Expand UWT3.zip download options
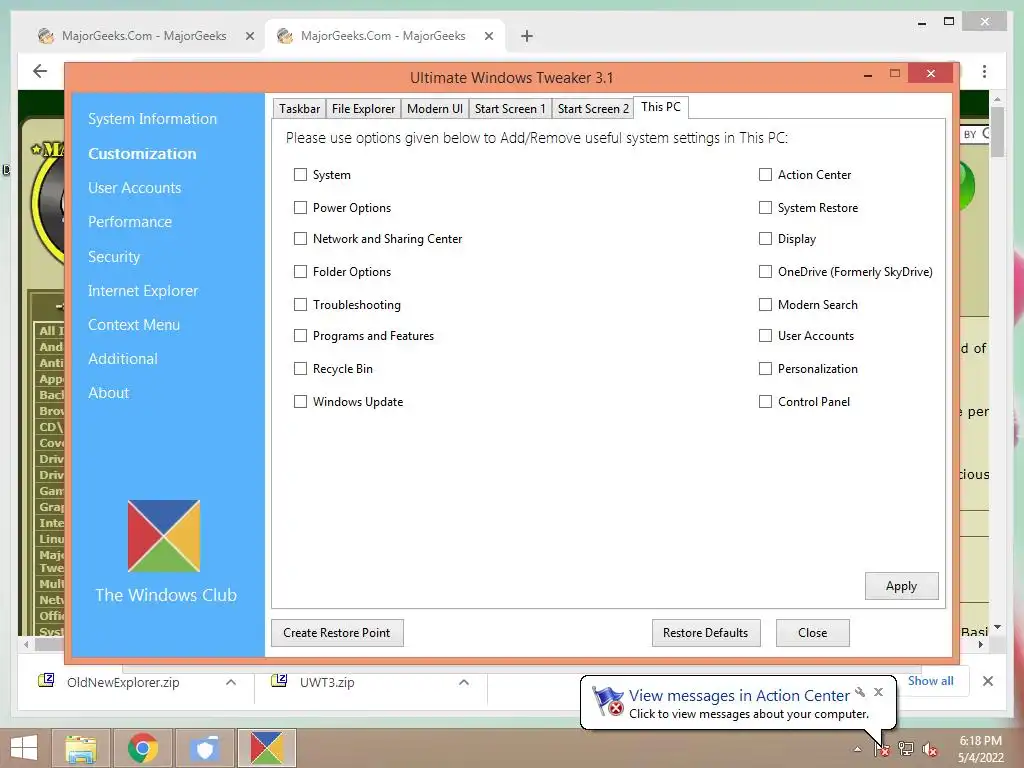This screenshot has height=768, width=1024. [x=464, y=682]
